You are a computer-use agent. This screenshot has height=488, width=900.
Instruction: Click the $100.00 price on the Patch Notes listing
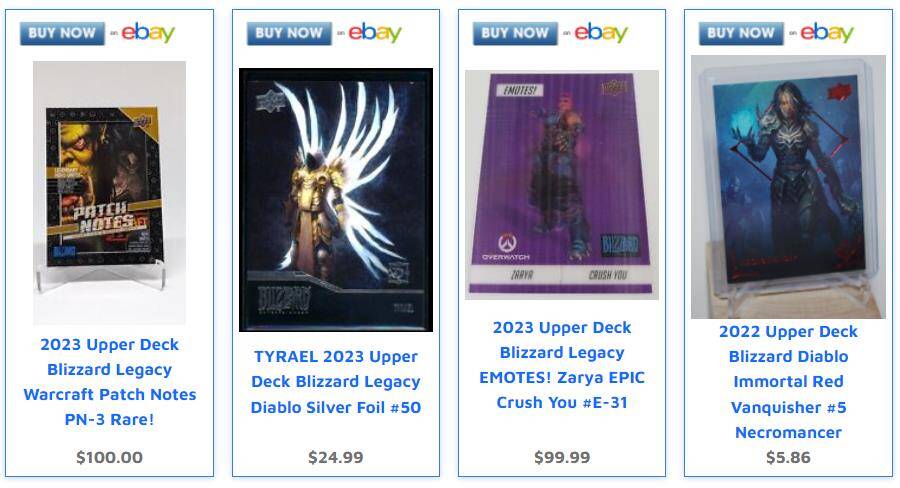click(110, 458)
